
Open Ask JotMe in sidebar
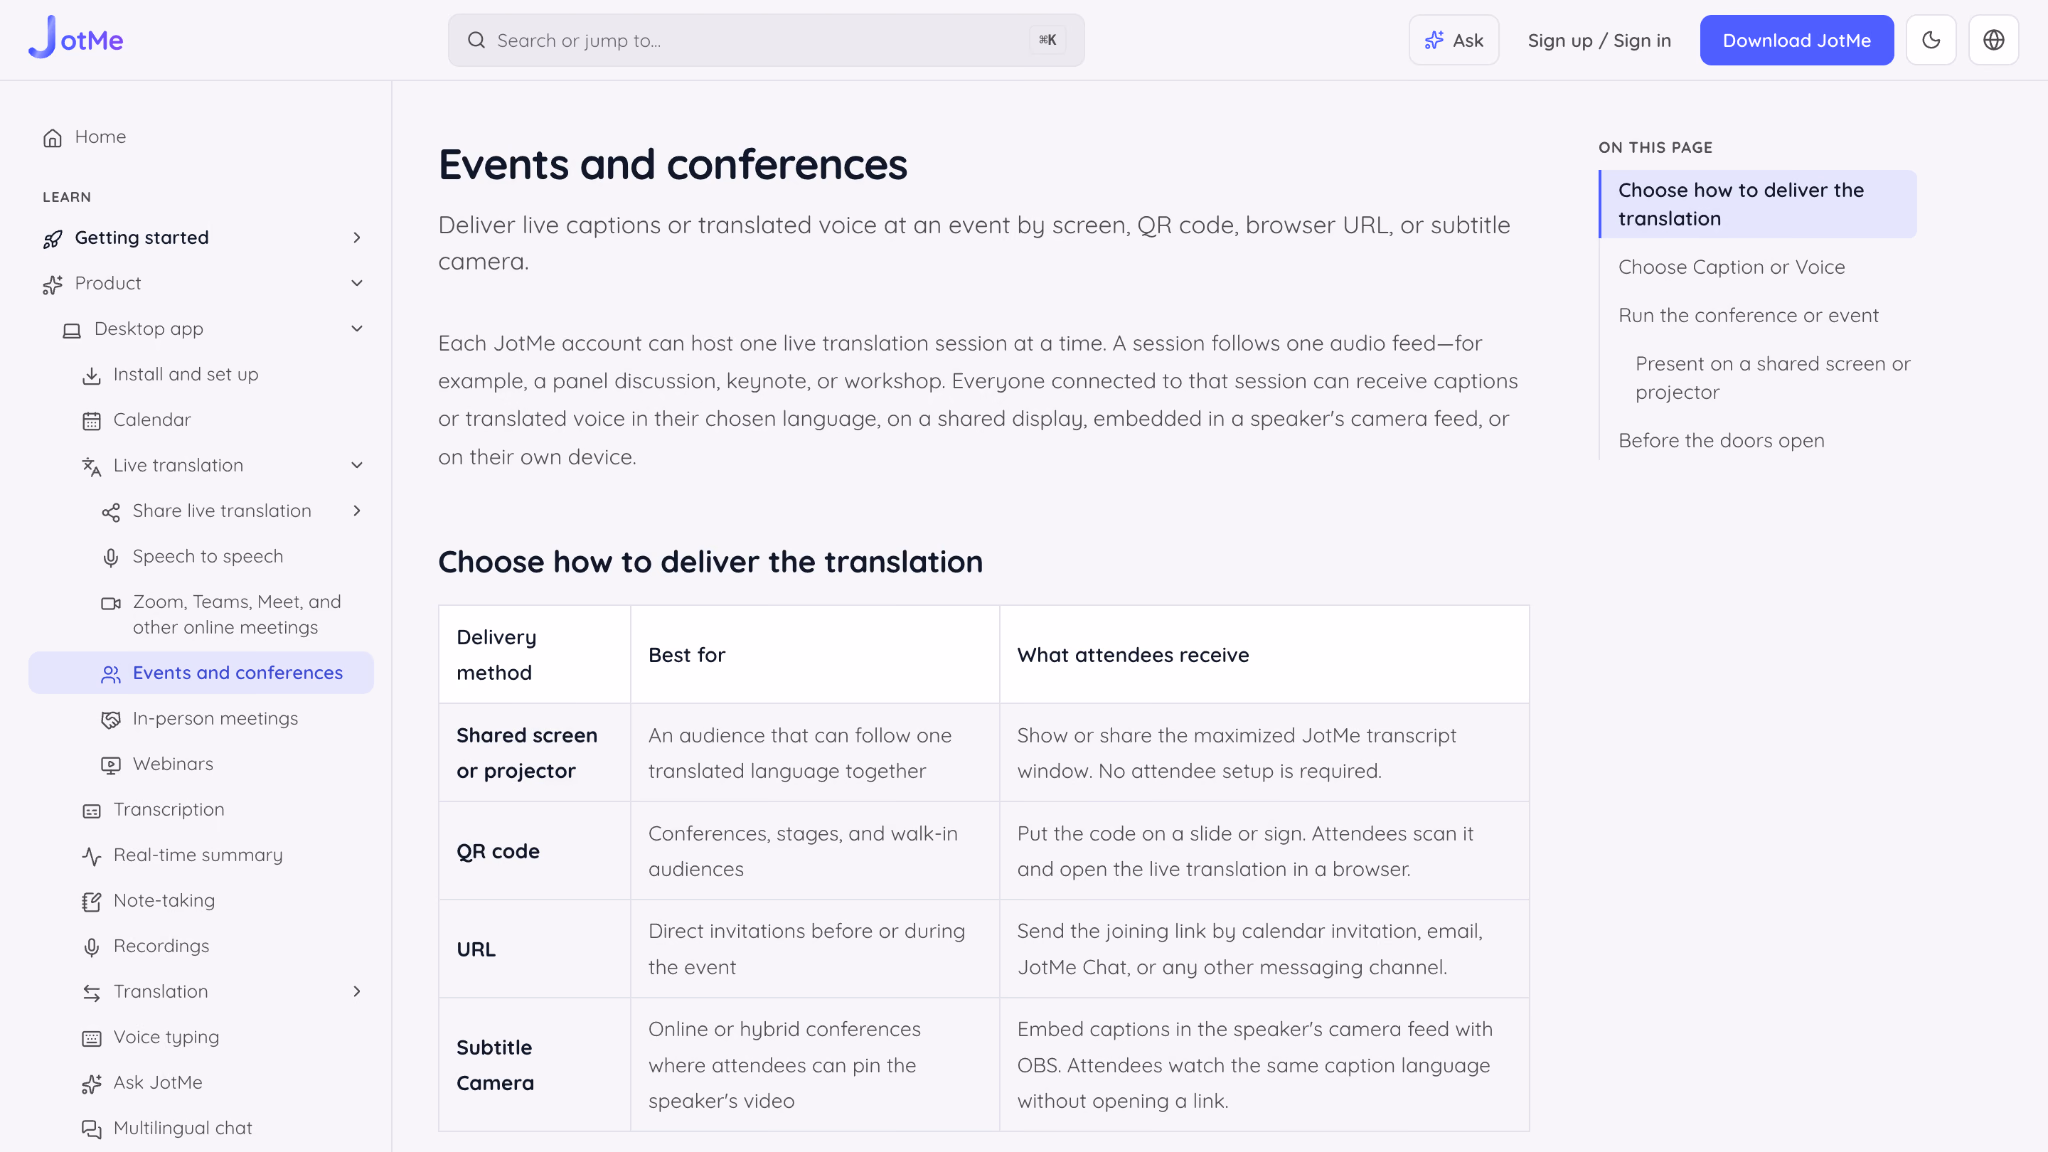point(200,1083)
